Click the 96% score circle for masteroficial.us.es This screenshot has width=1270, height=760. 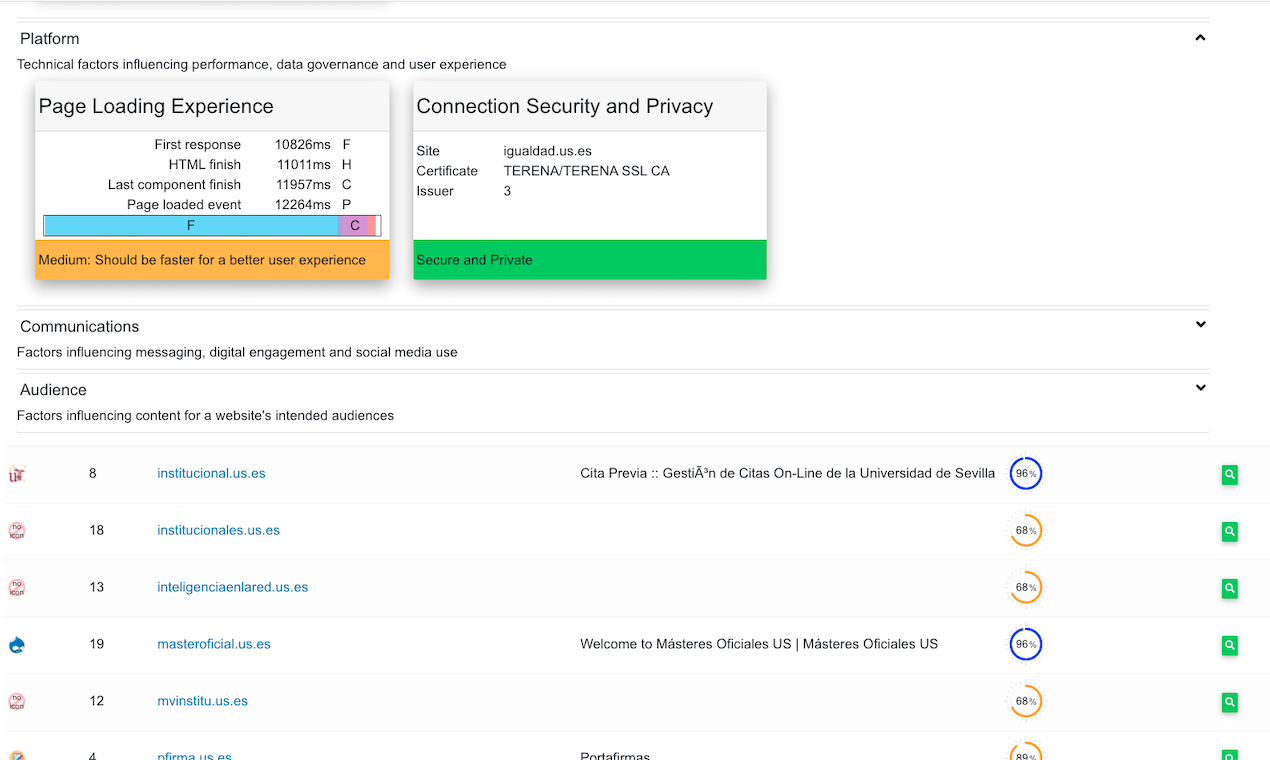(1026, 644)
